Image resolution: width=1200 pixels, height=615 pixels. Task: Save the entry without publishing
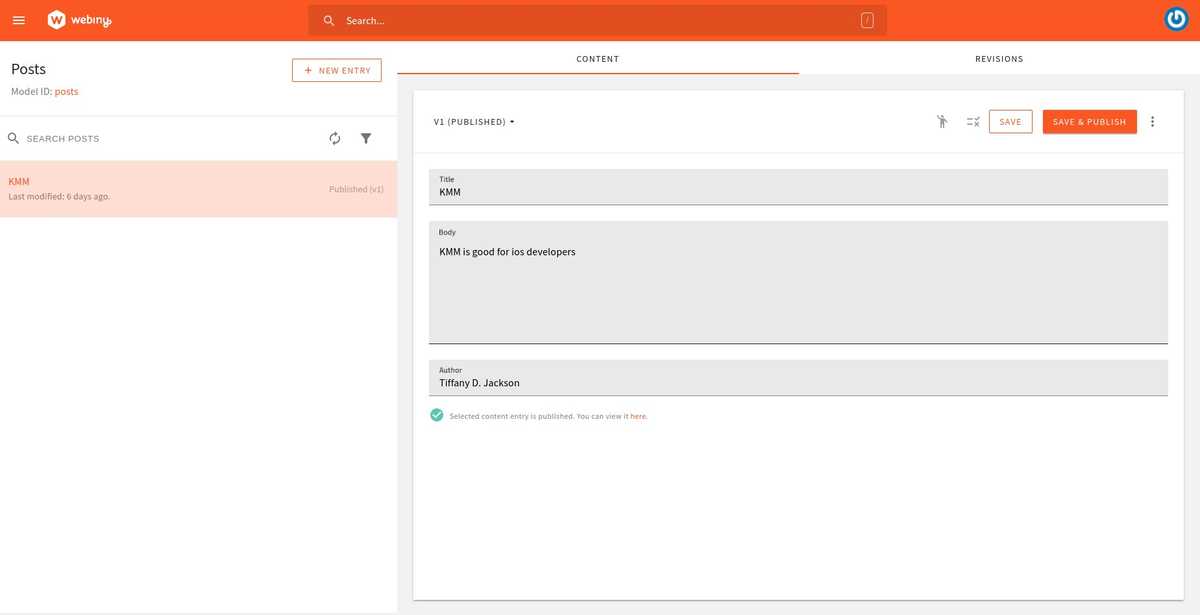(x=1010, y=120)
